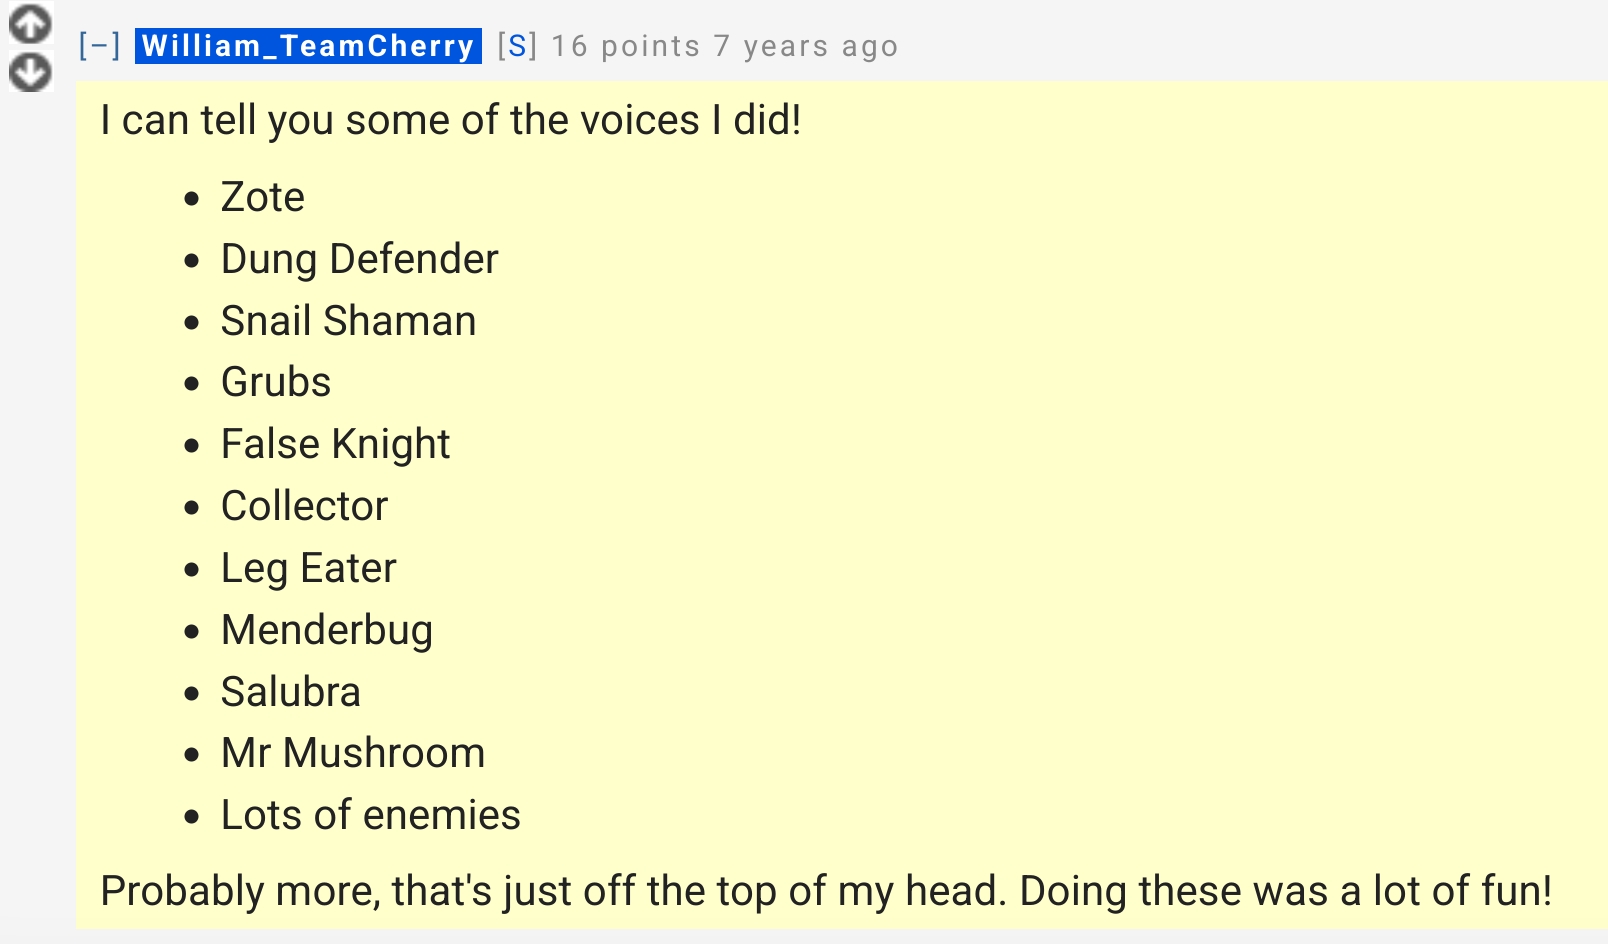This screenshot has width=1608, height=944.
Task: Click the "Probably more" closing sentence
Action: click(x=826, y=891)
